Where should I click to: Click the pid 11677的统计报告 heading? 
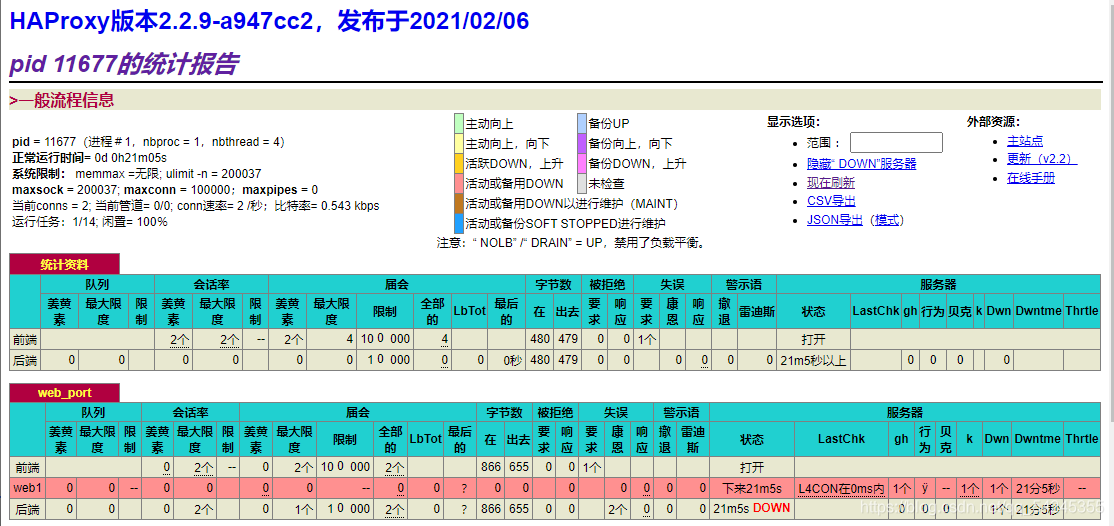(x=123, y=65)
